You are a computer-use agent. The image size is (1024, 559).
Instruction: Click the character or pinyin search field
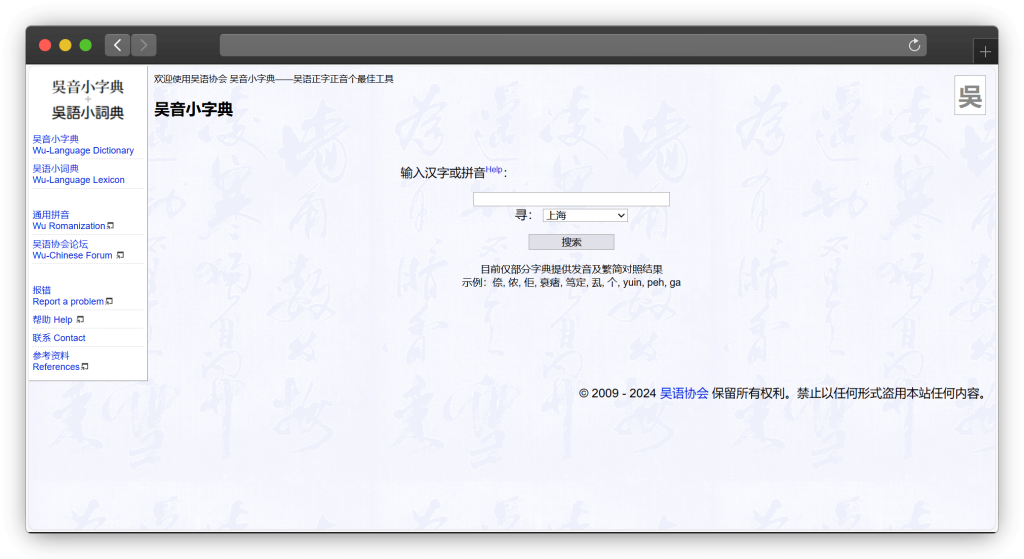(x=571, y=199)
